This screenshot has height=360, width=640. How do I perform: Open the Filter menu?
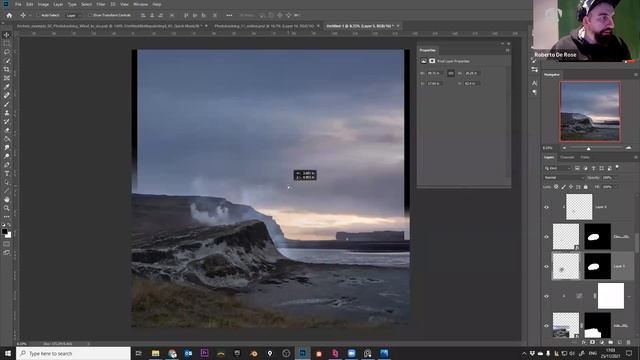coord(101,4)
